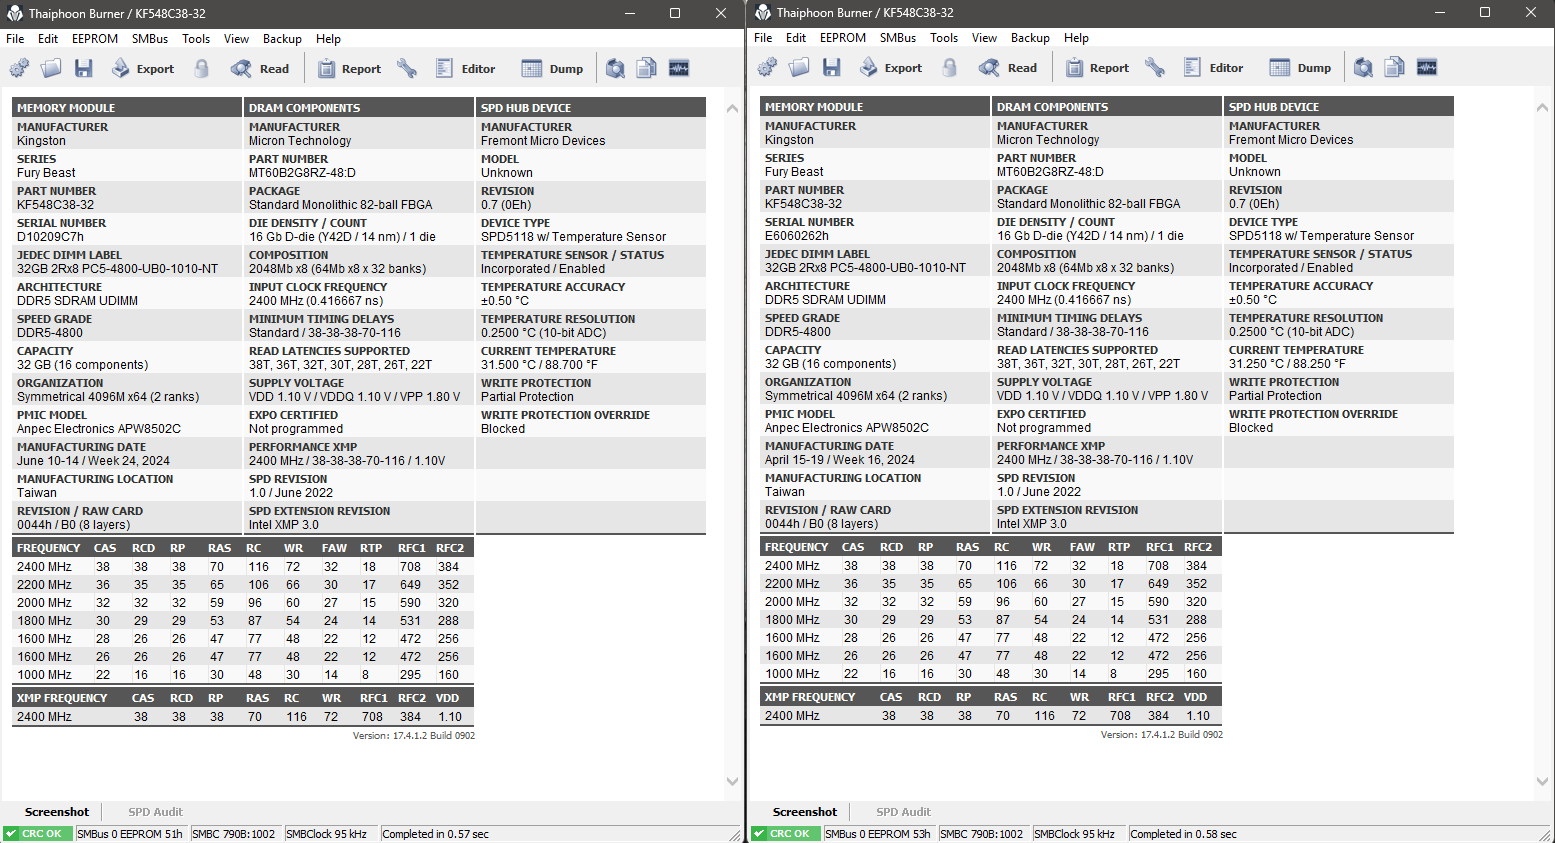Viewport: 1555px width, 843px height.
Task: Click CRC OK status in EEPROM 53h window
Action: pos(786,834)
